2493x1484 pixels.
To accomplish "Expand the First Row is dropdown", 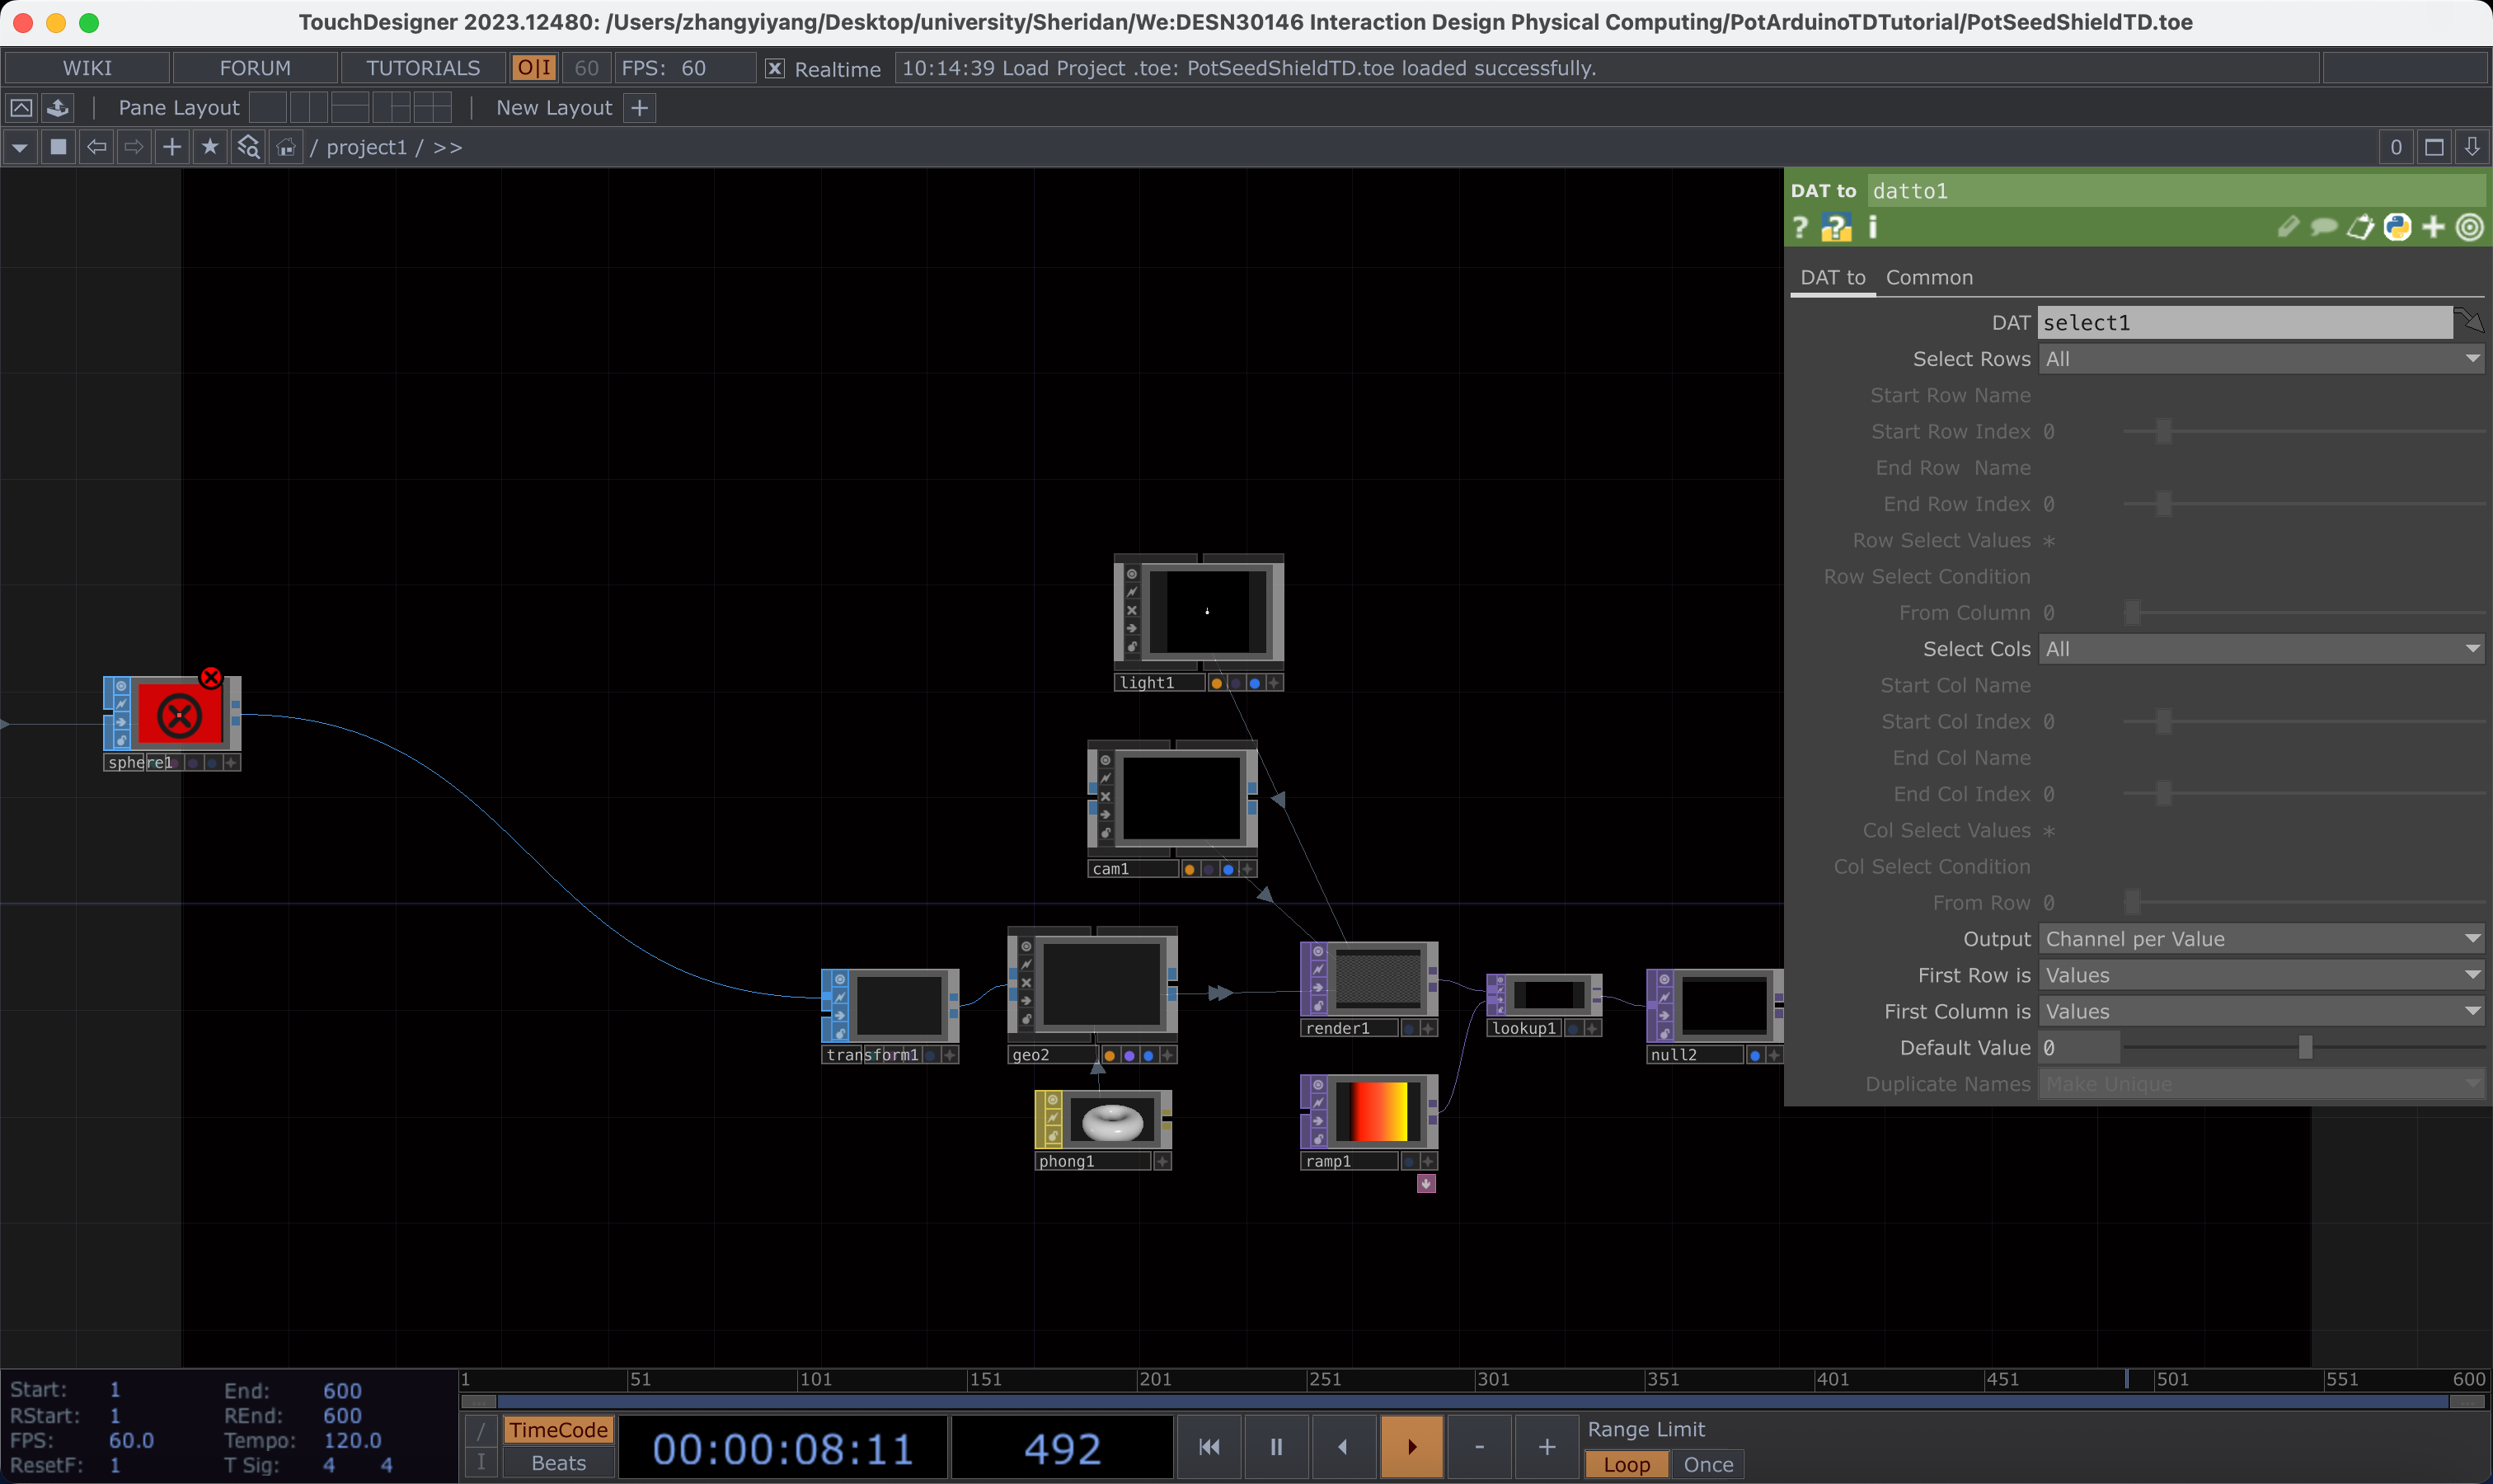I will click(x=2261, y=974).
